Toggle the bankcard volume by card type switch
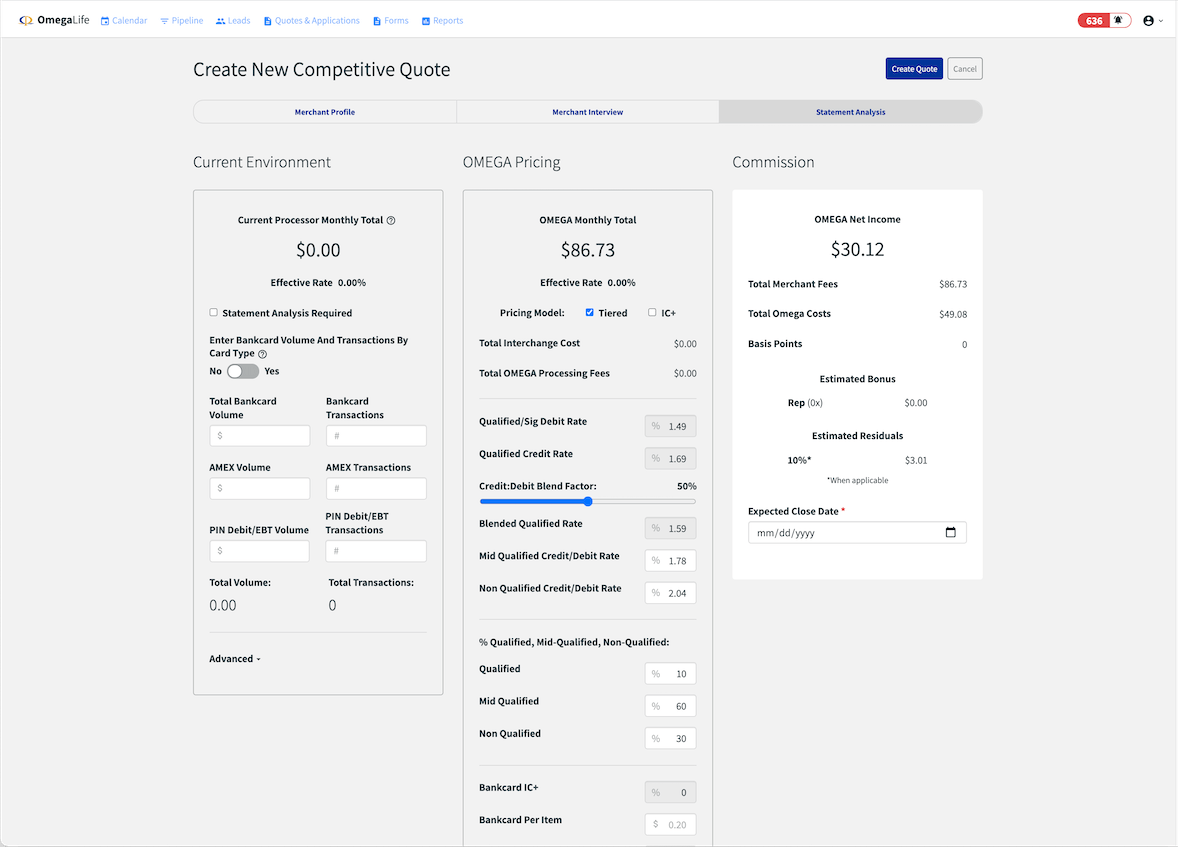This screenshot has width=1178, height=847. pyautogui.click(x=243, y=371)
